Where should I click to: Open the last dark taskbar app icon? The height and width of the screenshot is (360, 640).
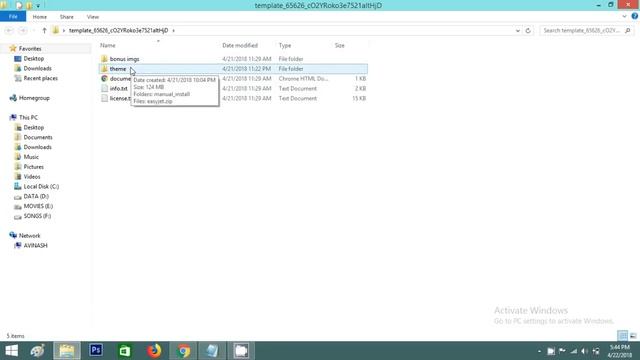pyautogui.click(x=241, y=351)
